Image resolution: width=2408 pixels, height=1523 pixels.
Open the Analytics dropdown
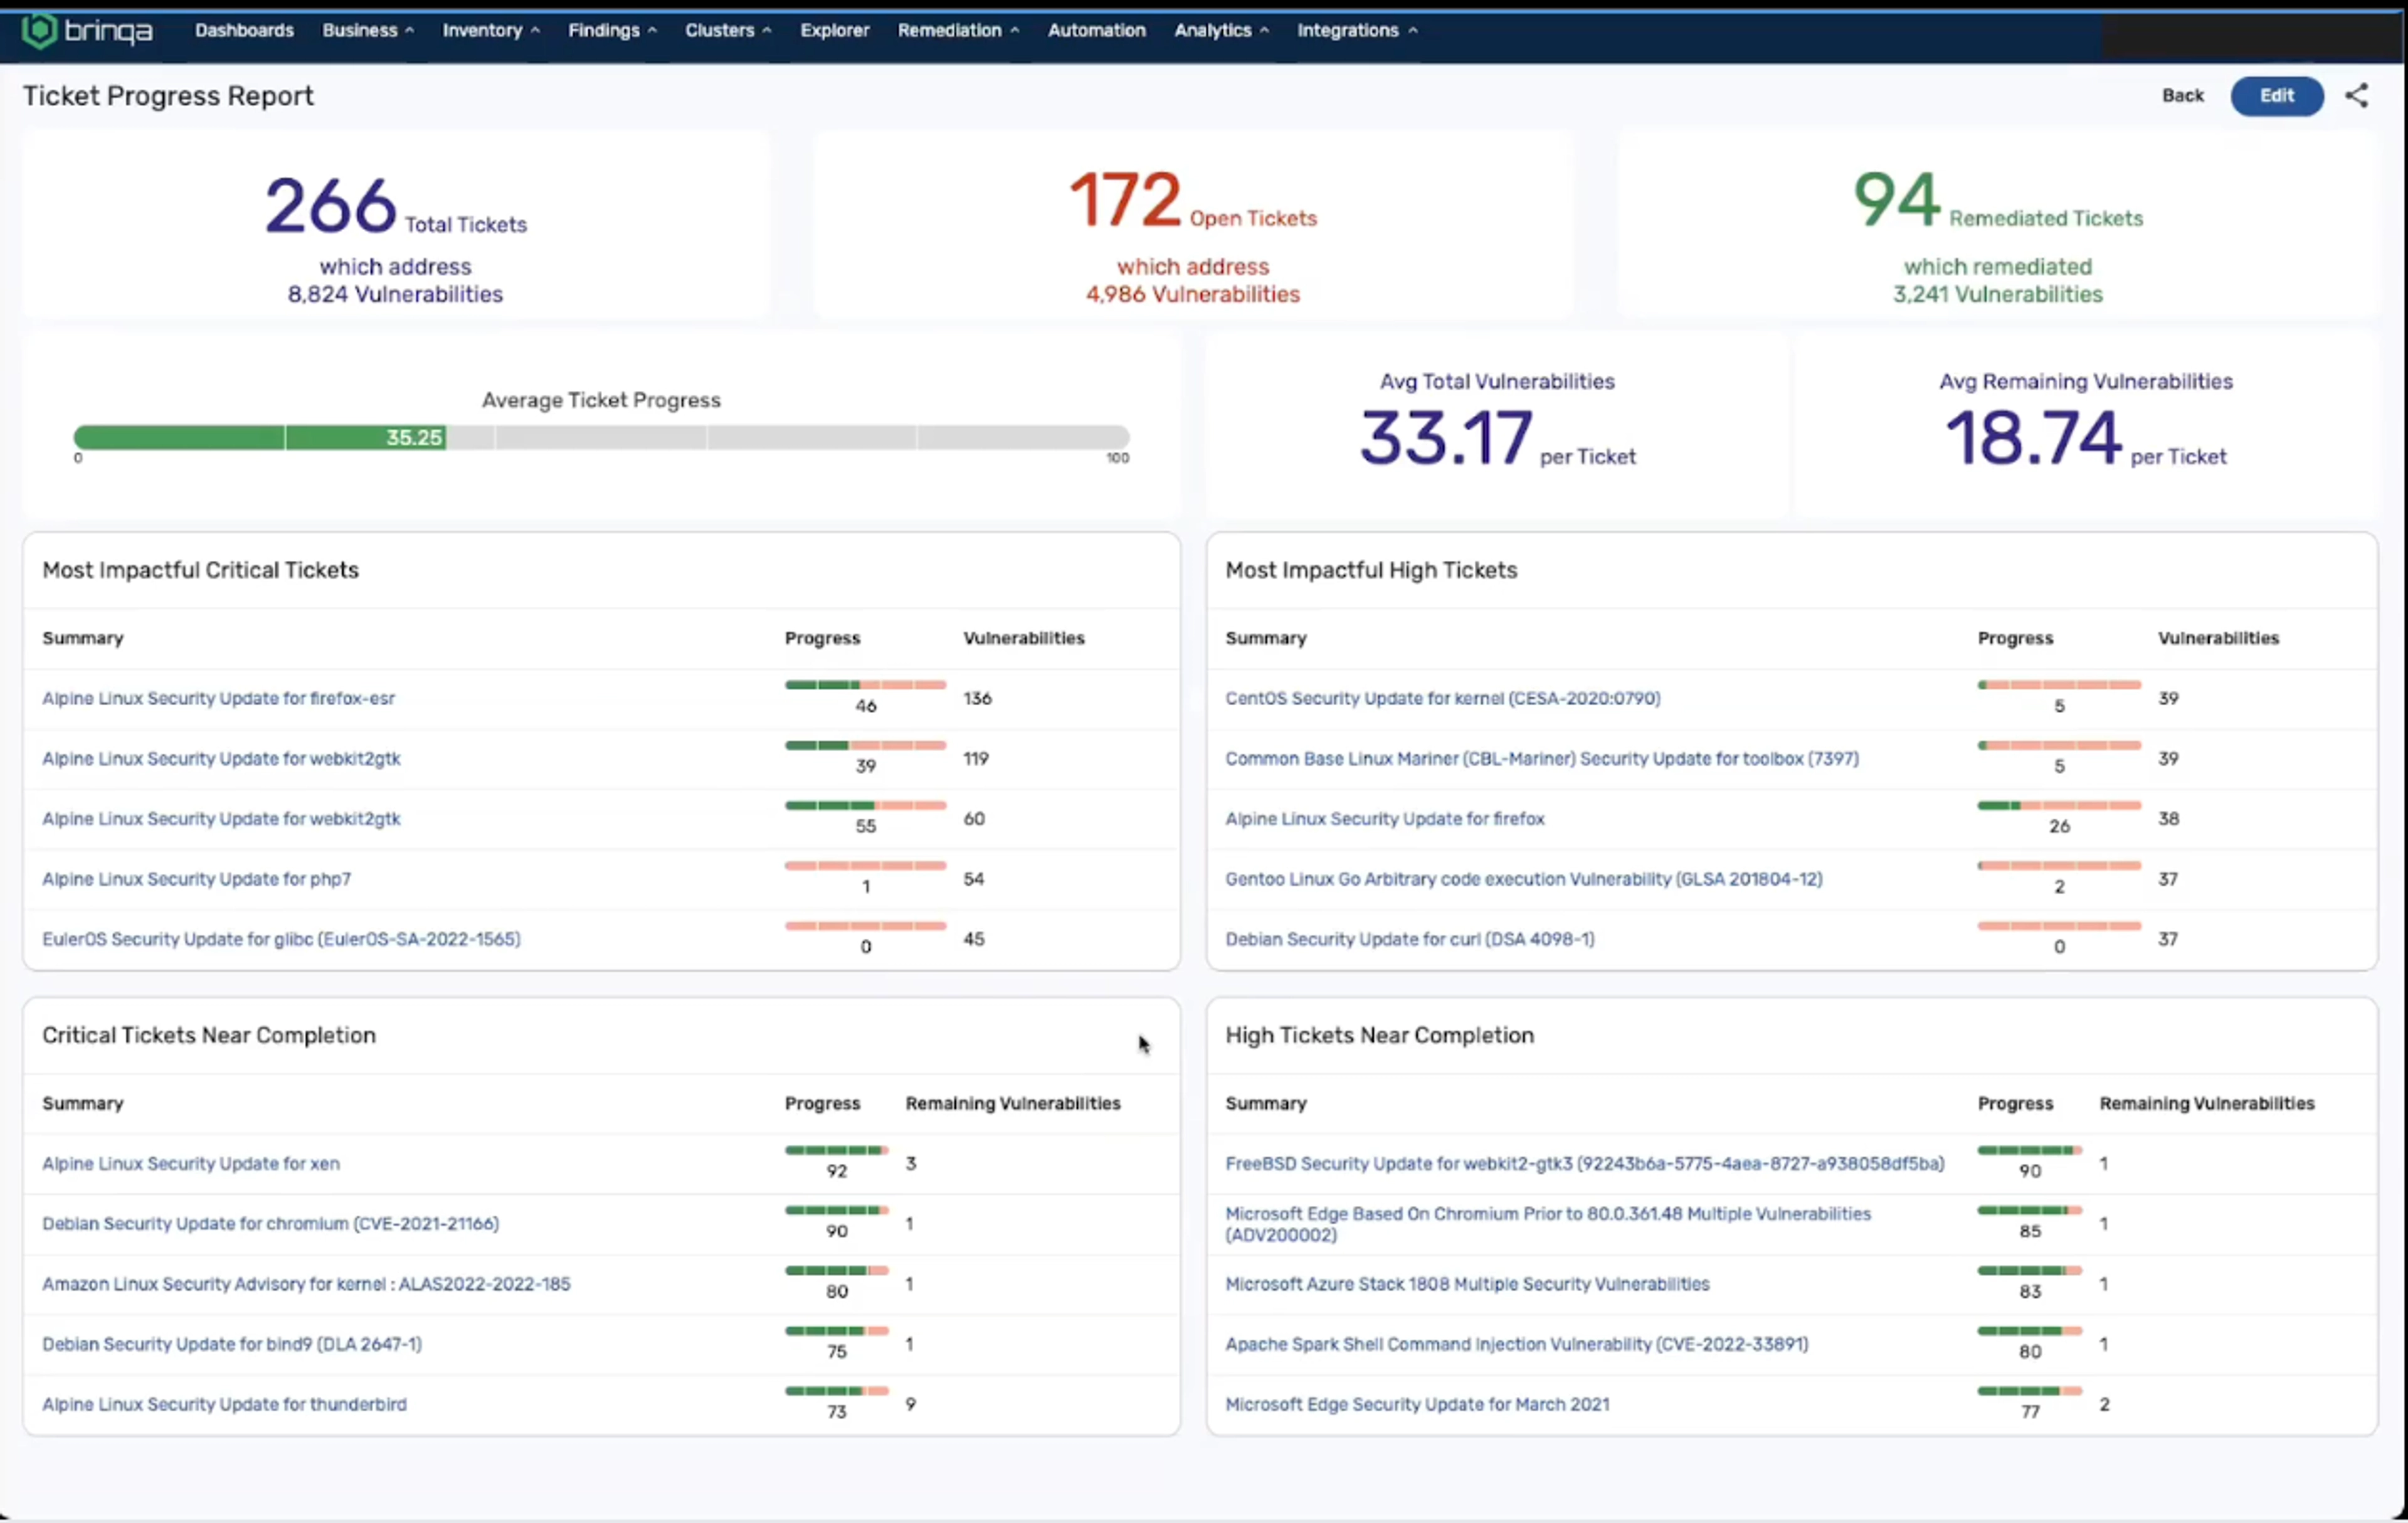click(x=1220, y=31)
